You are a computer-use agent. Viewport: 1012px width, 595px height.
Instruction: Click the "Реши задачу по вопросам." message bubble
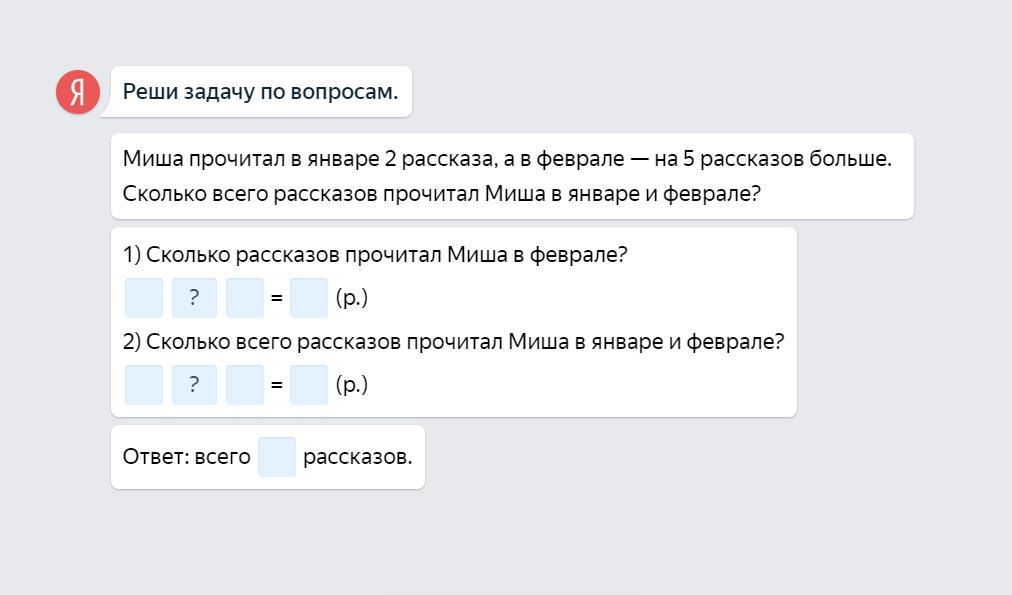point(260,92)
